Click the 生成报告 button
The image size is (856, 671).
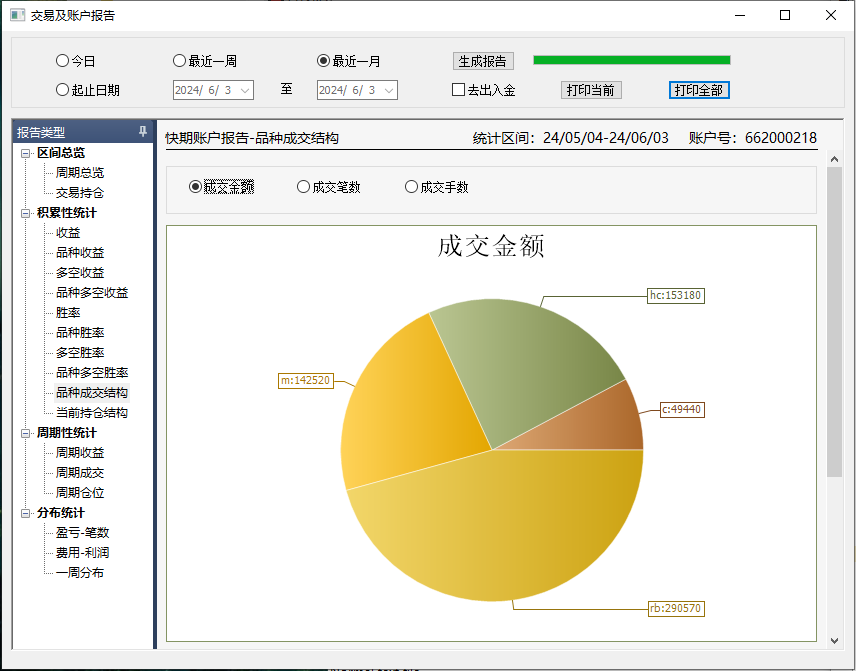point(483,61)
